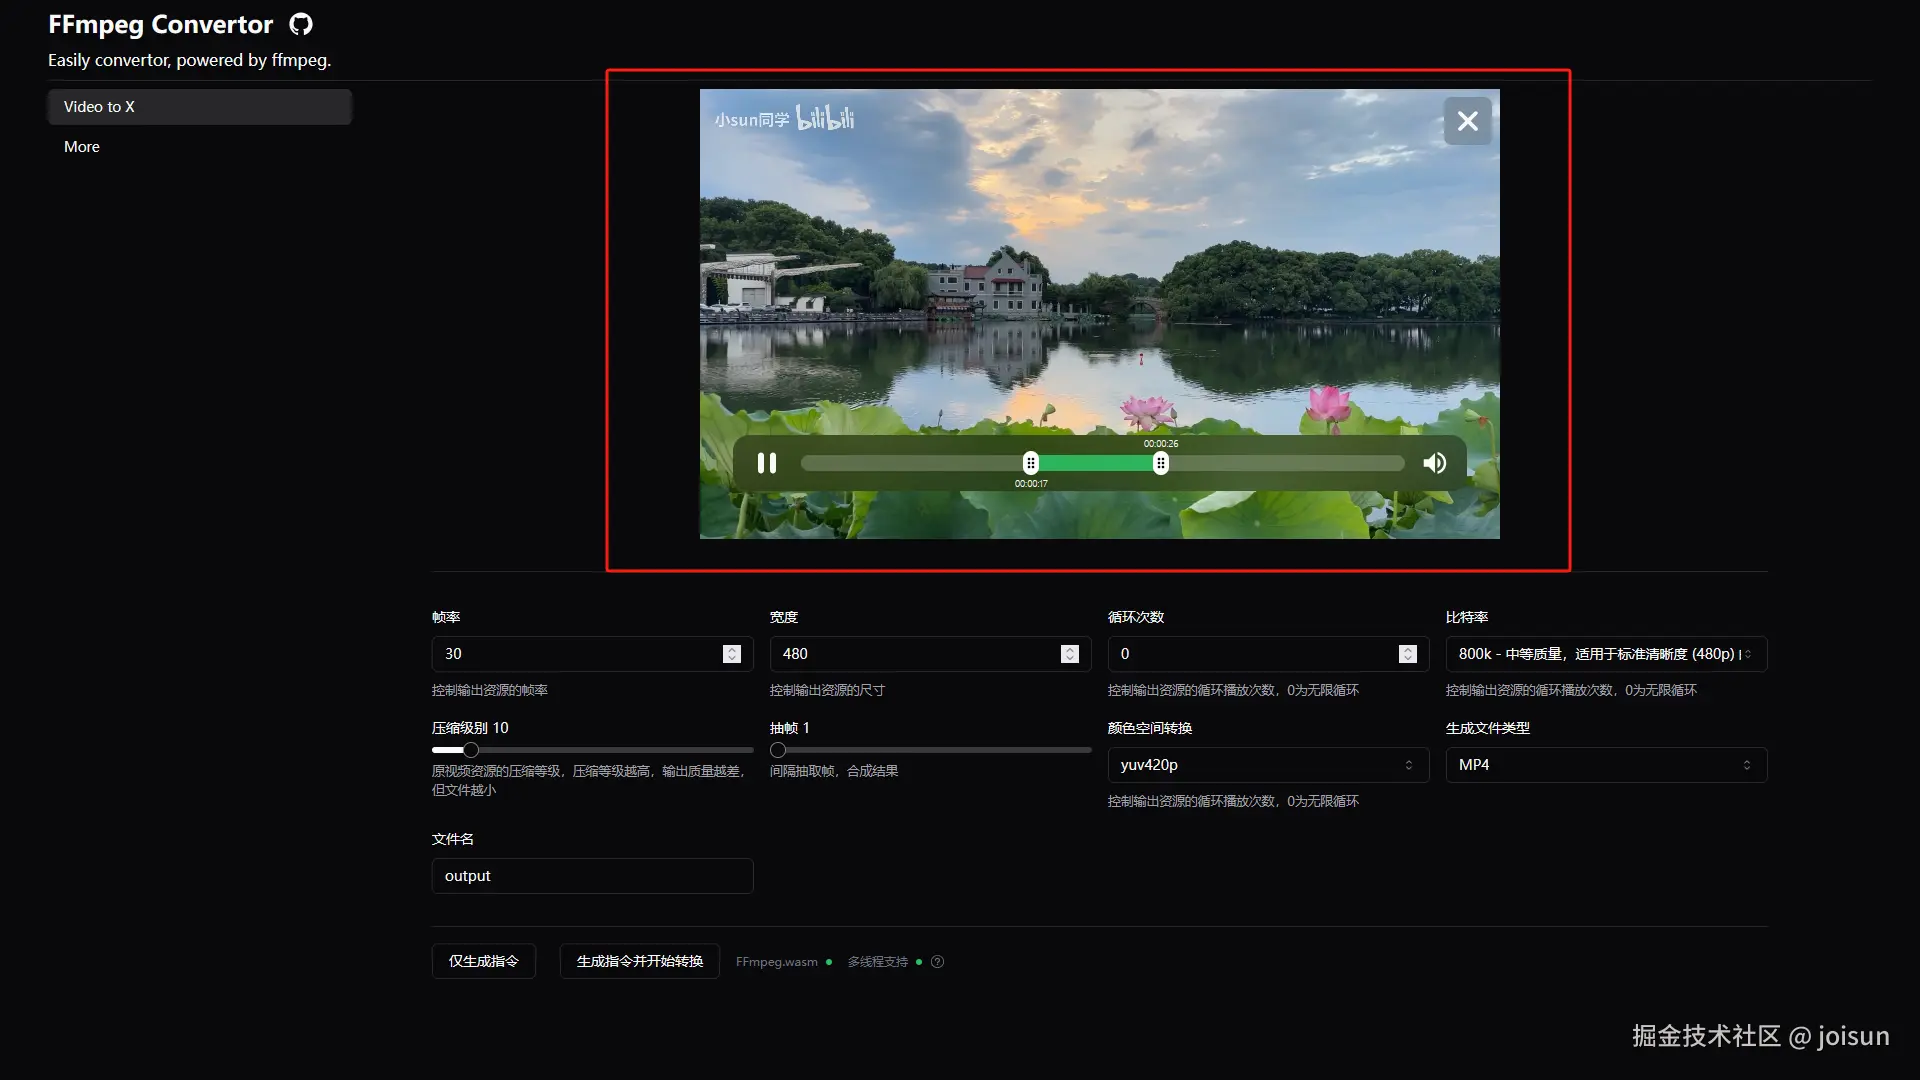1920x1080 pixels.
Task: Click the multithread support help icon
Action: pos(937,962)
